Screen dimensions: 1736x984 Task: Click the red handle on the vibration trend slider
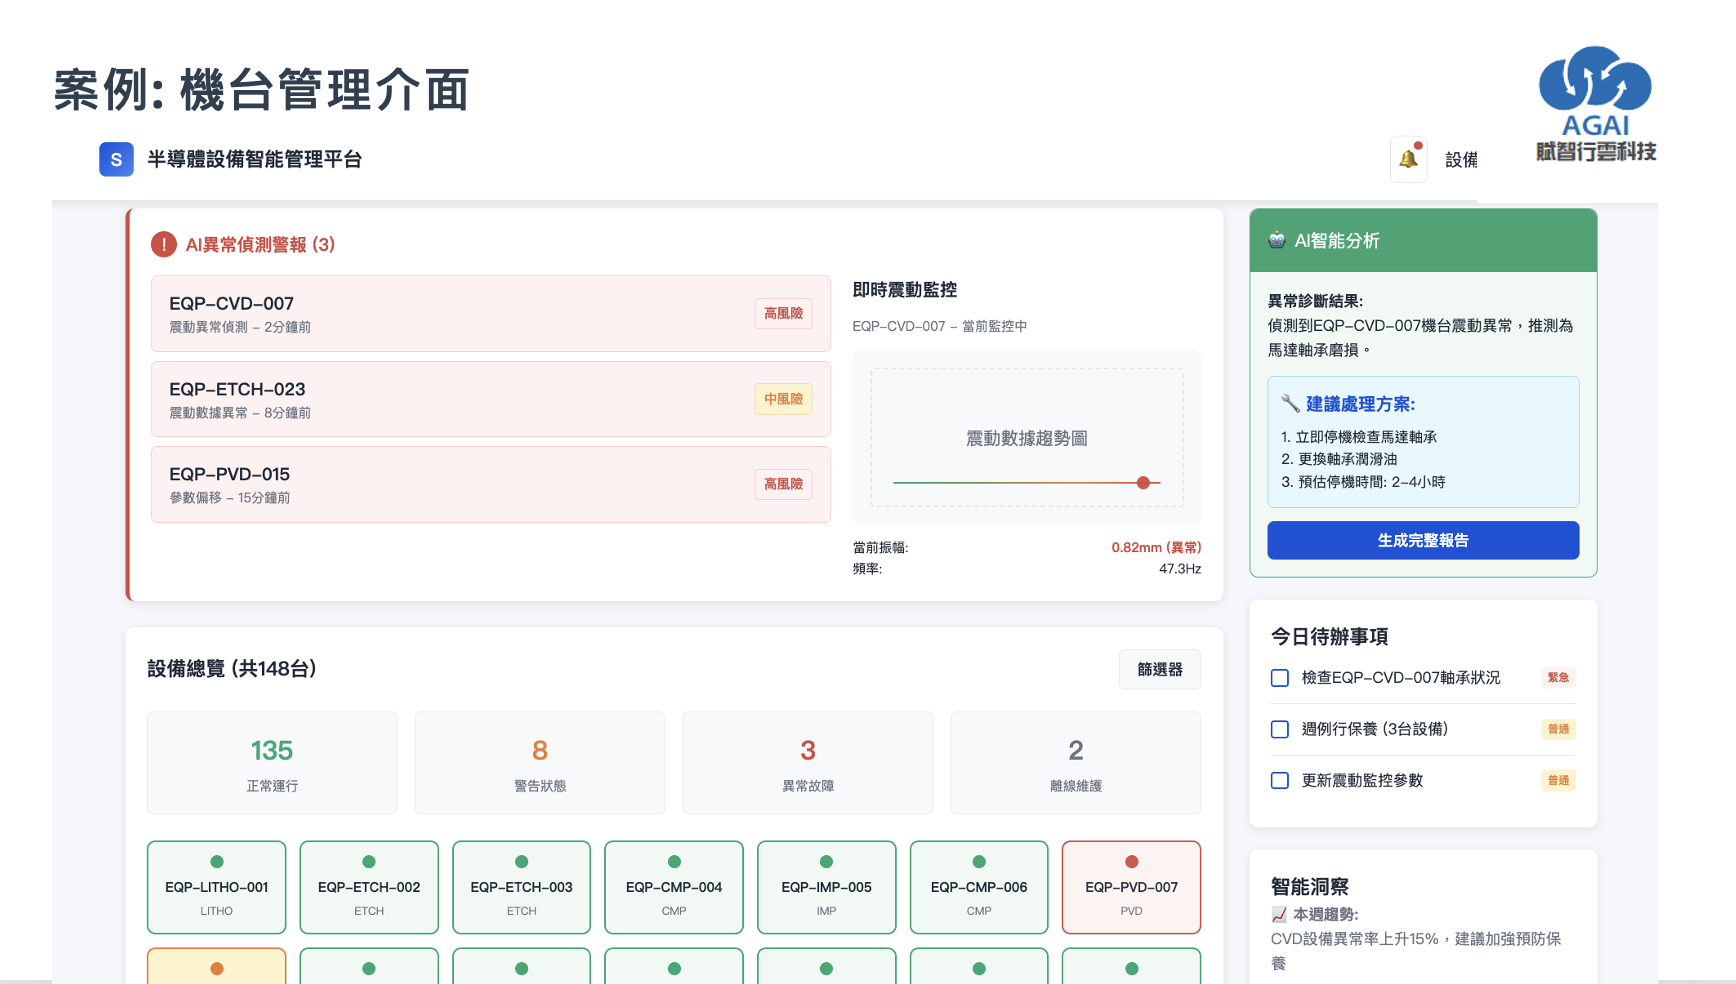pos(1143,482)
